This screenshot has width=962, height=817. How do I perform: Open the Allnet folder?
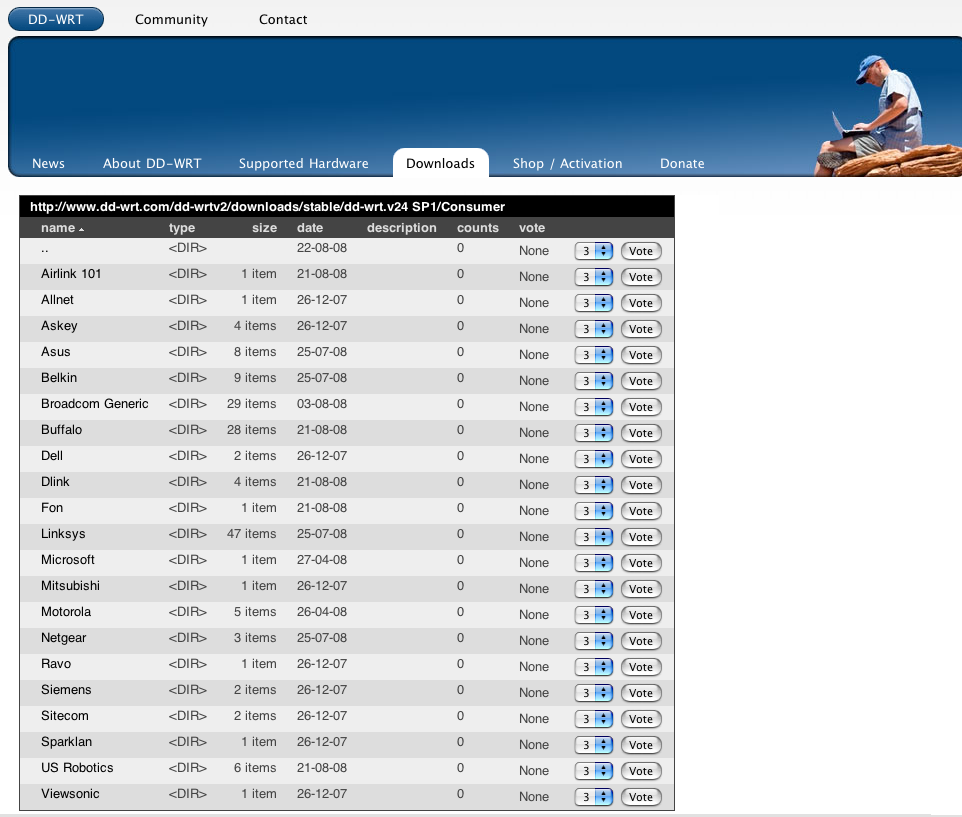pos(57,300)
